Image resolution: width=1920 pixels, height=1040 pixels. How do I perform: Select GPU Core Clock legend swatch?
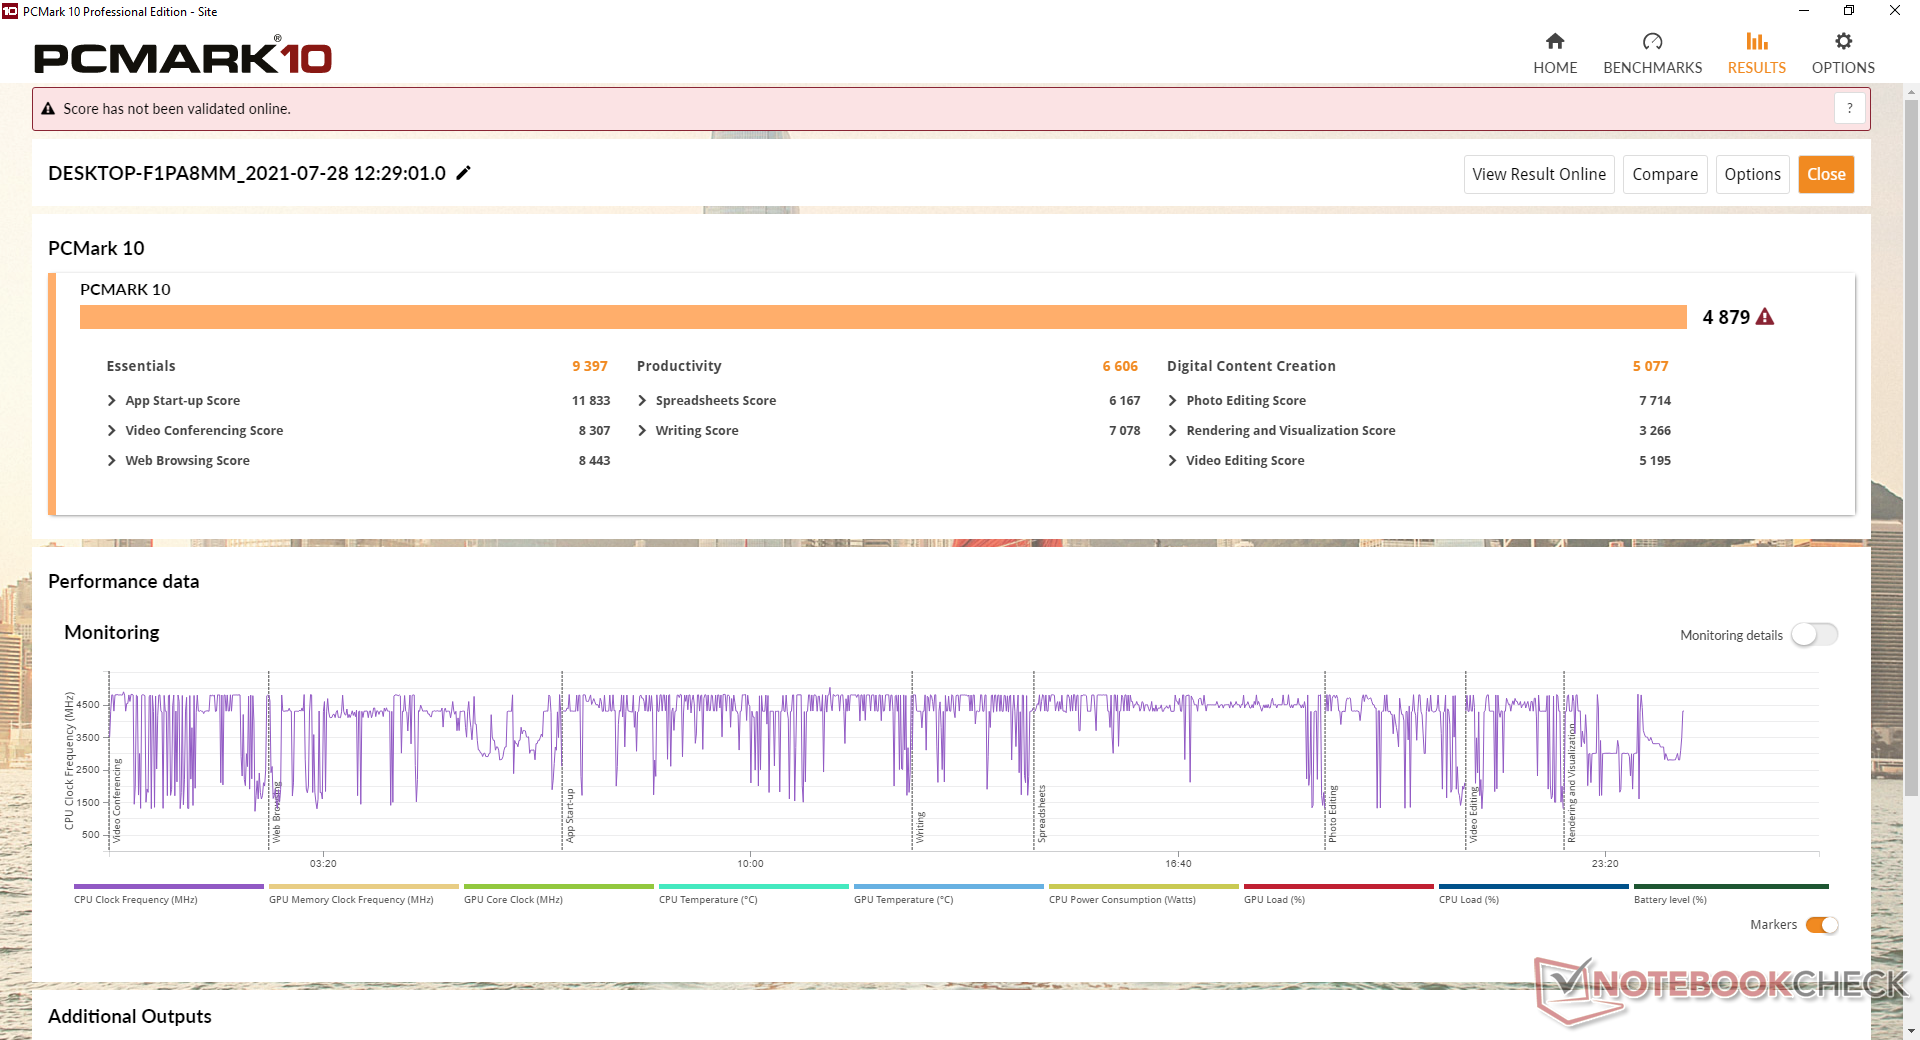pos(559,887)
